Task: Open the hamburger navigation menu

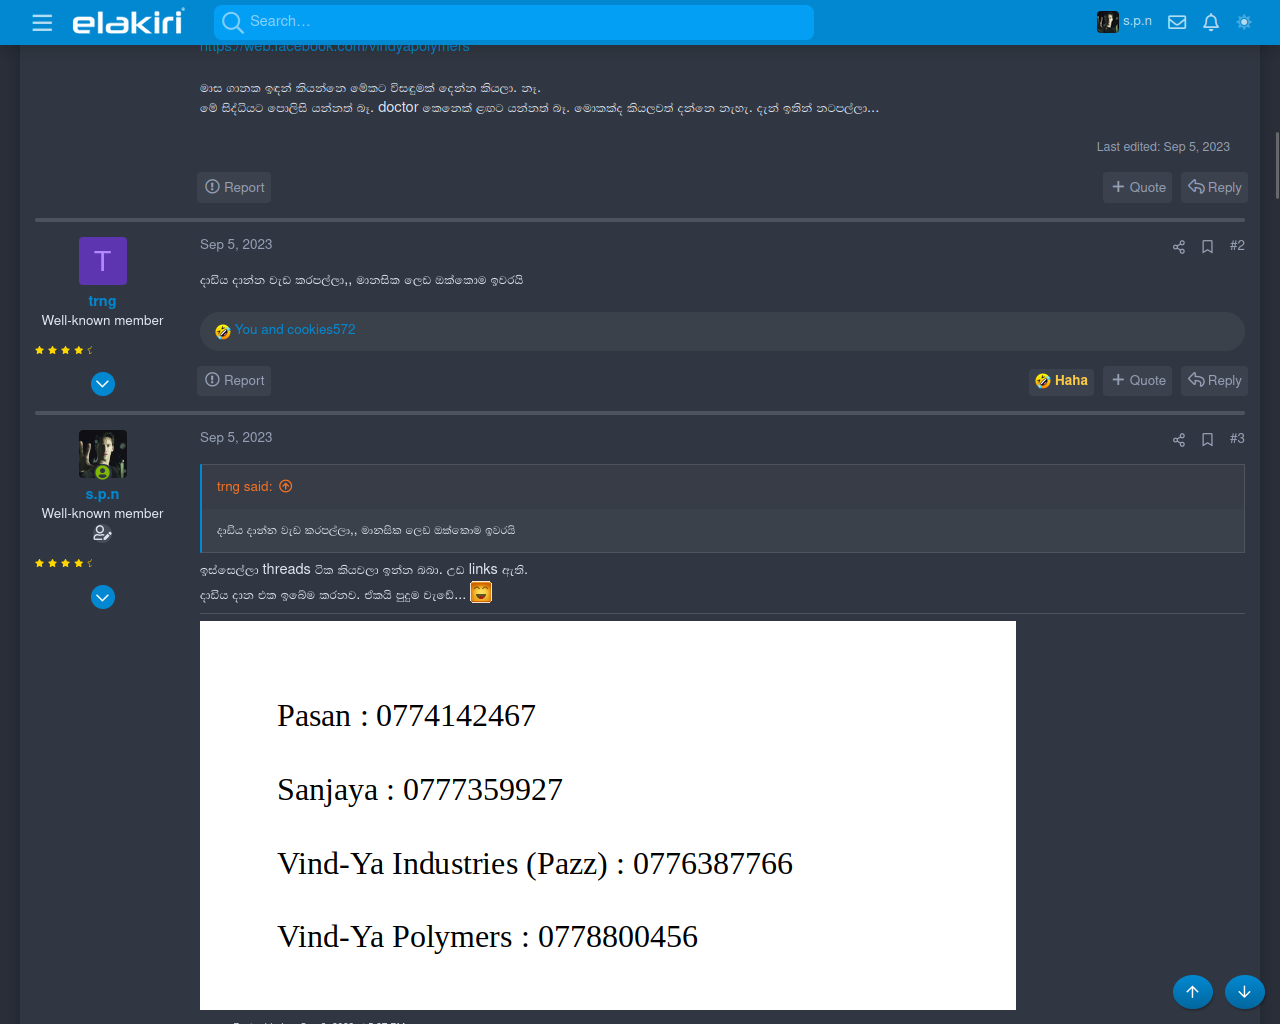Action: (42, 22)
